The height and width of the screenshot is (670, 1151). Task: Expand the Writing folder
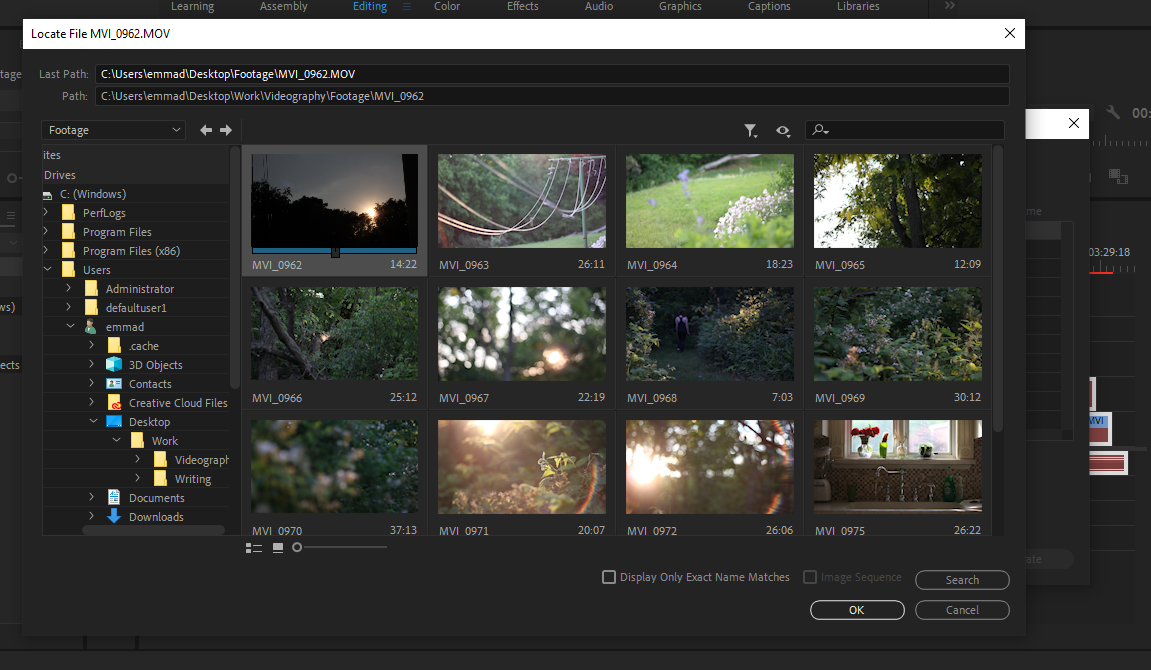(137, 478)
